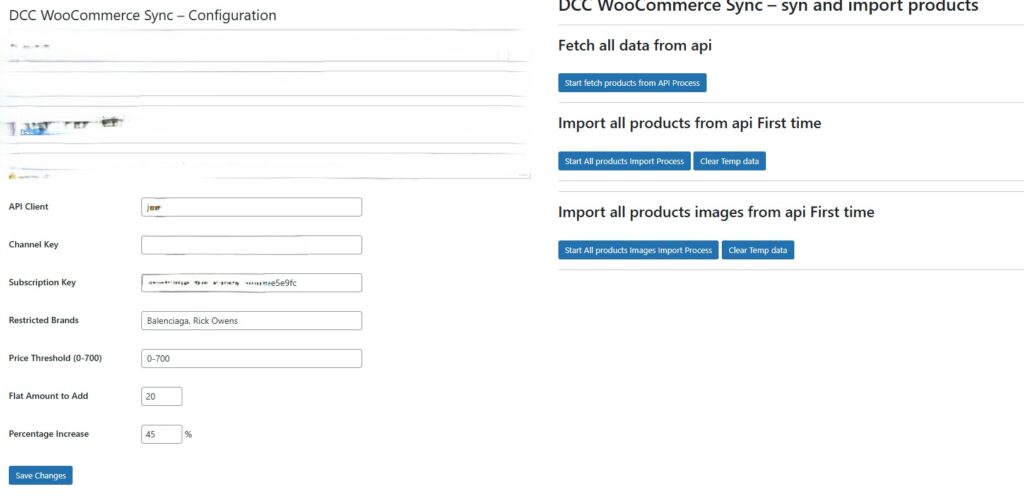Click Start All products Images Import Process
This screenshot has width=1024, height=498.
point(638,250)
